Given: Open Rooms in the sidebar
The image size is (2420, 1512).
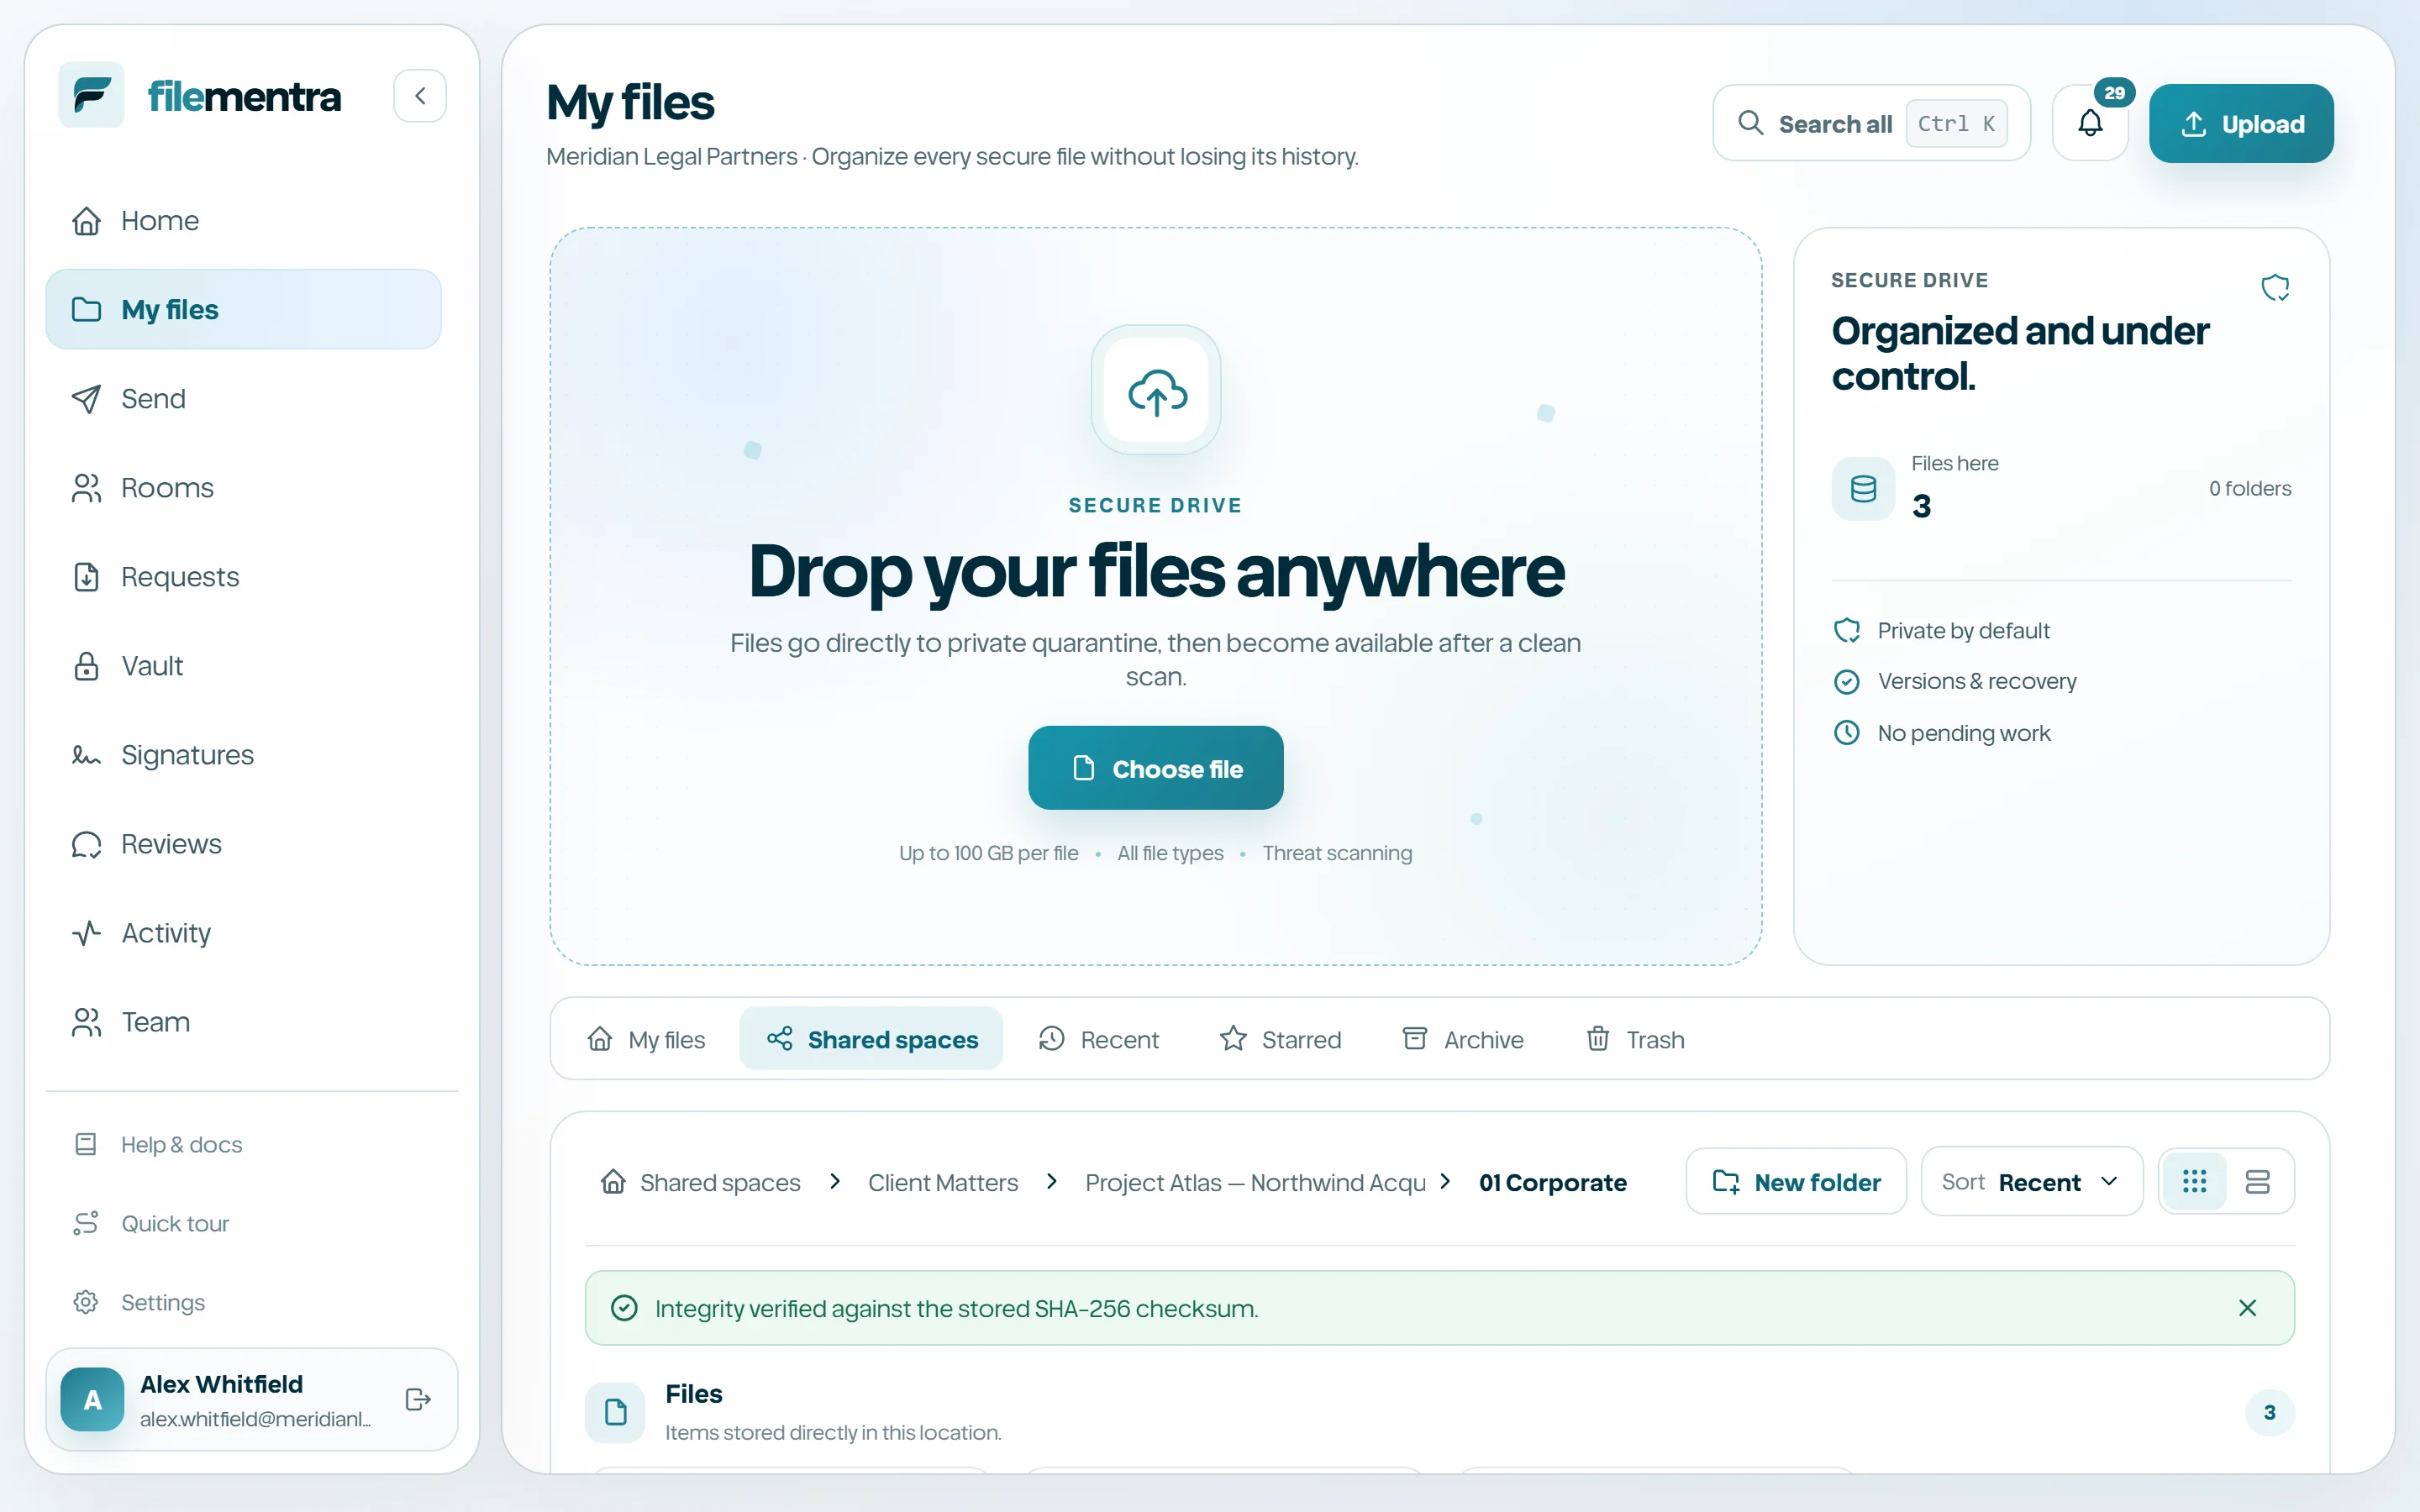Looking at the screenshot, I should [243, 487].
